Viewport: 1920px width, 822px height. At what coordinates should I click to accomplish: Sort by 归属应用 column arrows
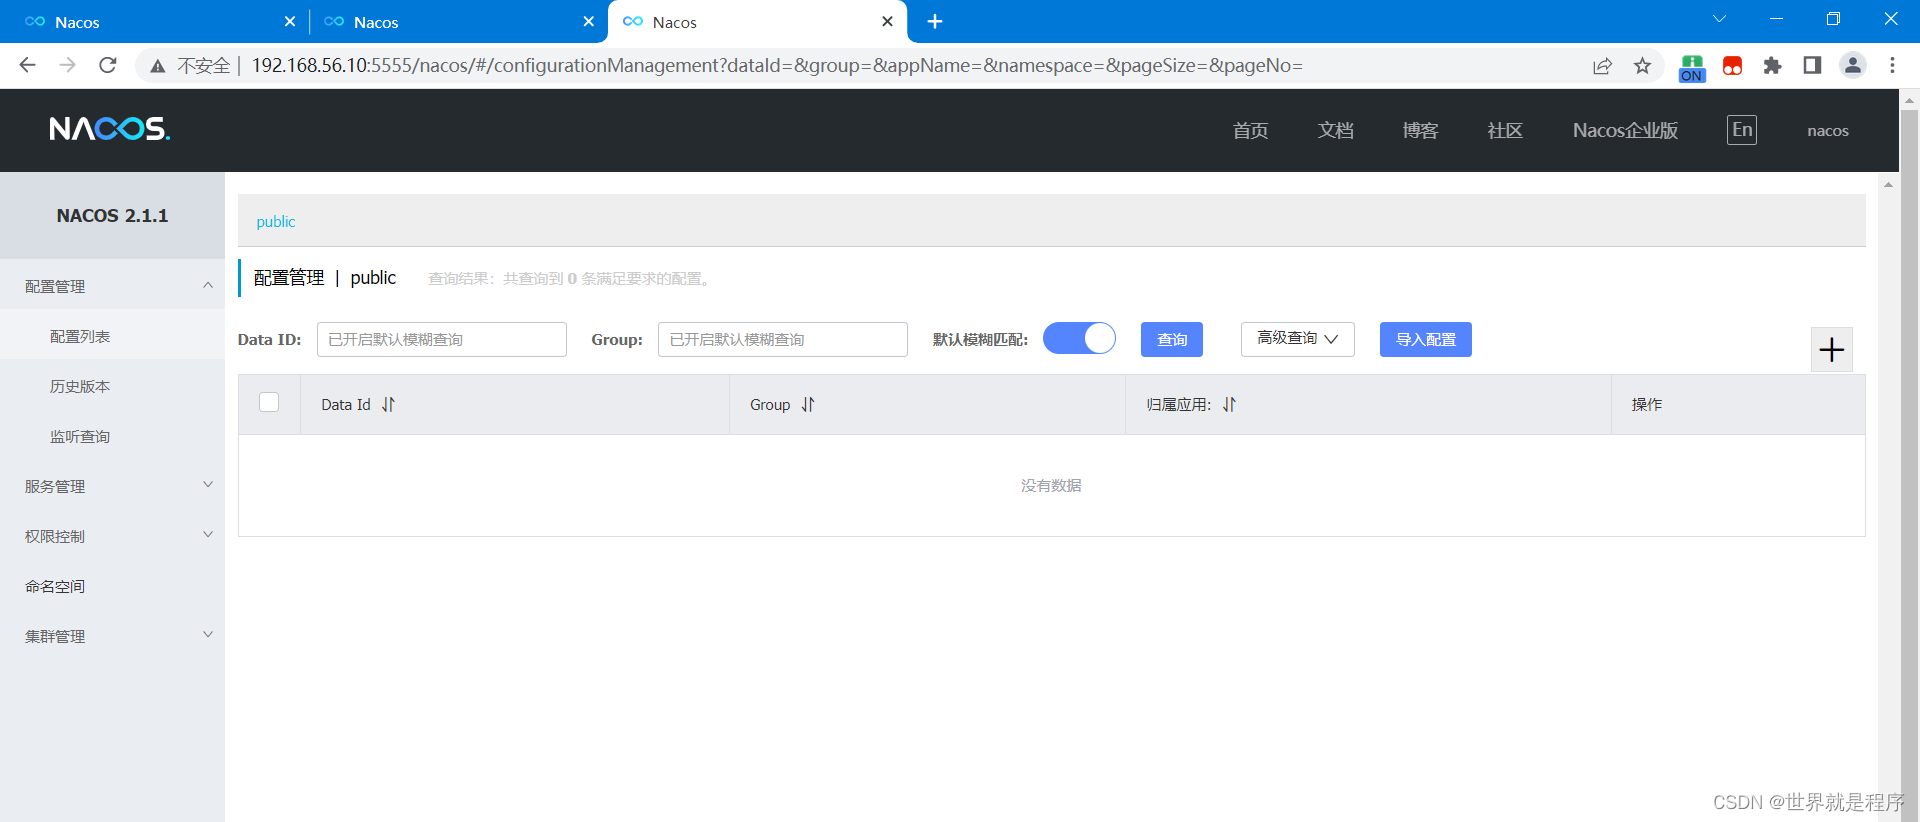pyautogui.click(x=1229, y=404)
